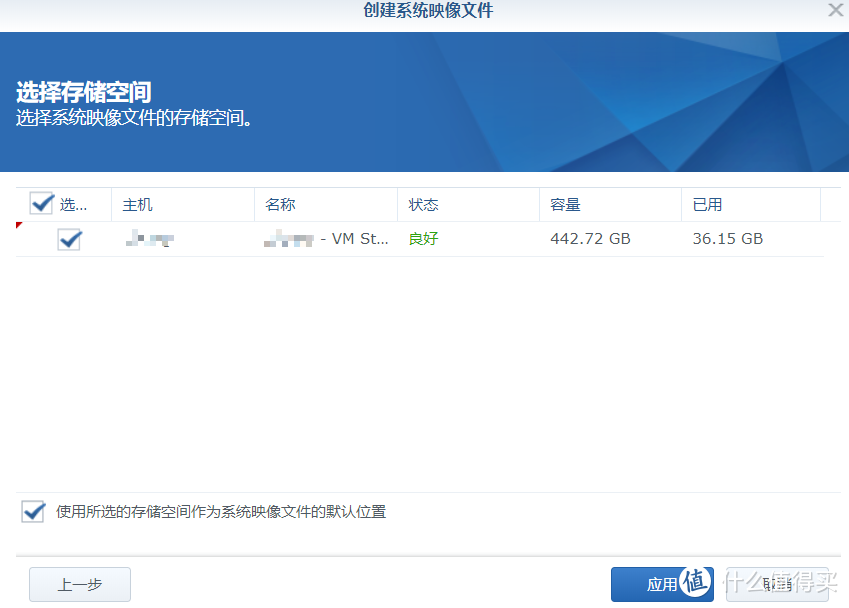The image size is (849, 608).
Task: Click the 已用 column header
Action: (x=707, y=205)
